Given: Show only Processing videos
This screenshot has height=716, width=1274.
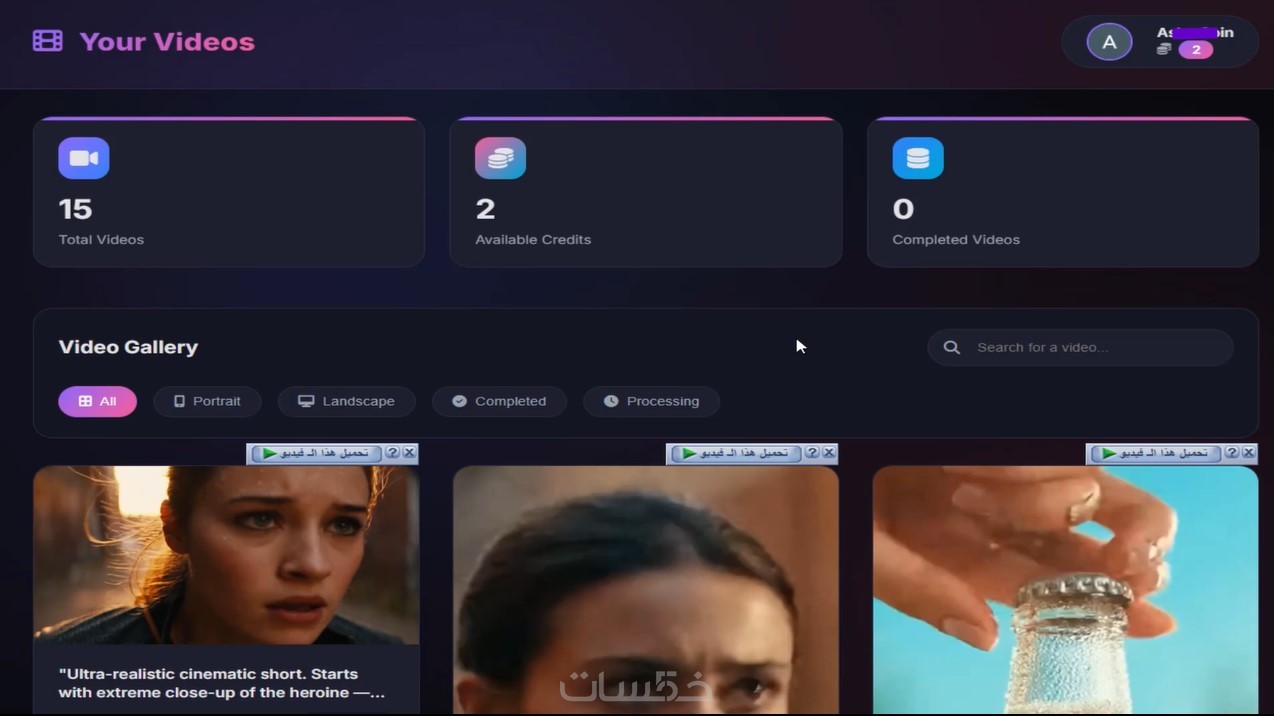Looking at the screenshot, I should [651, 401].
